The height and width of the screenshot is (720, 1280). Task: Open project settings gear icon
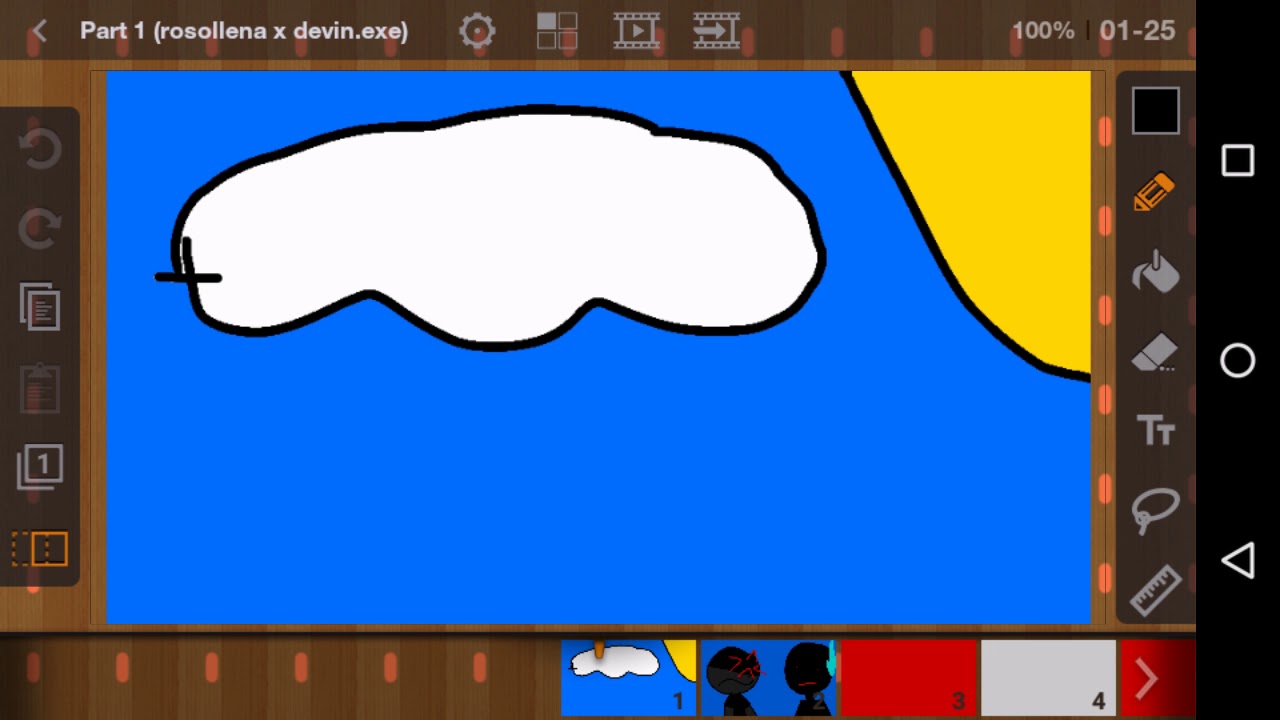click(x=477, y=31)
